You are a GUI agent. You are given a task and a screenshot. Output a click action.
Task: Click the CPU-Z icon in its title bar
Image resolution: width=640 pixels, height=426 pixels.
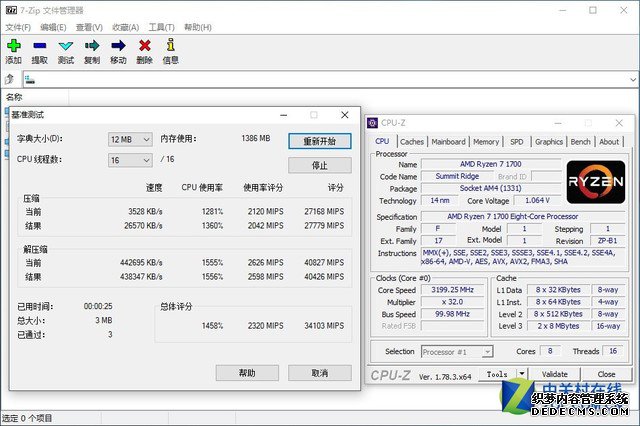[x=372, y=123]
